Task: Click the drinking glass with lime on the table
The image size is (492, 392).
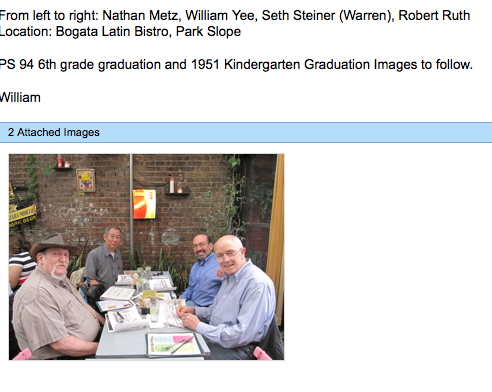Action: click(x=154, y=312)
